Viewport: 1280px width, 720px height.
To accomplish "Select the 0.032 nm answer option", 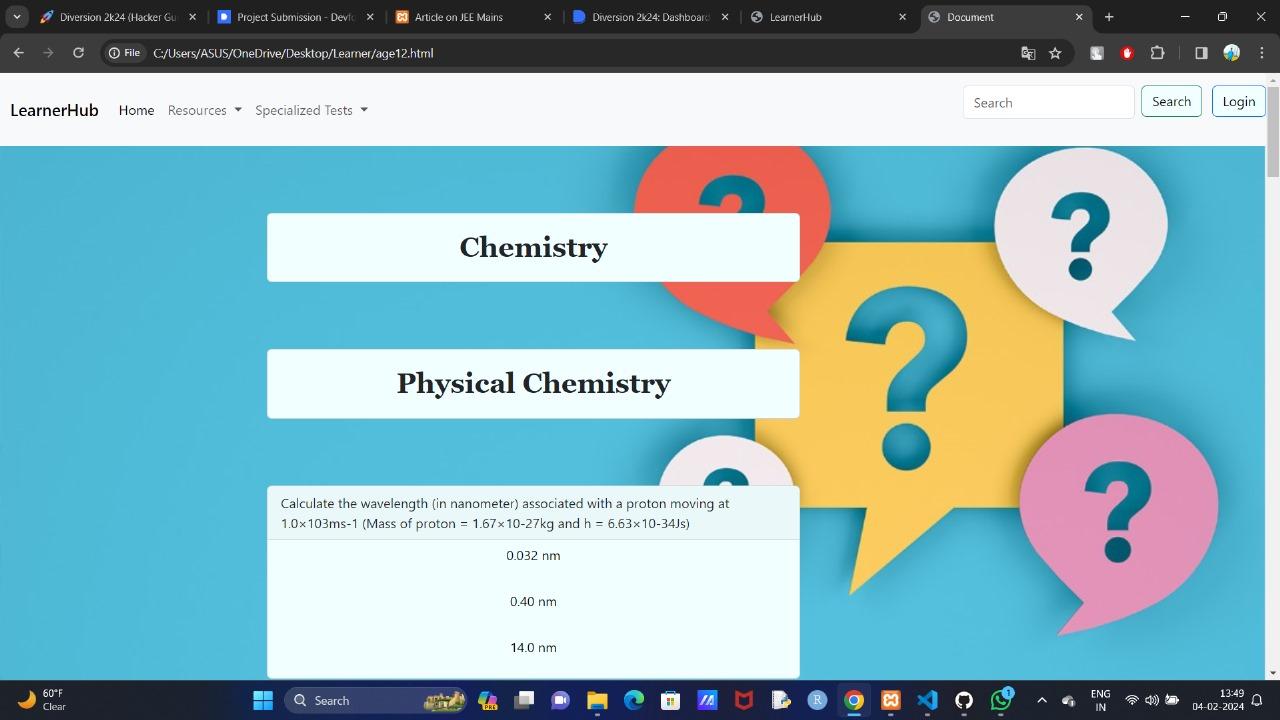I will [x=533, y=555].
